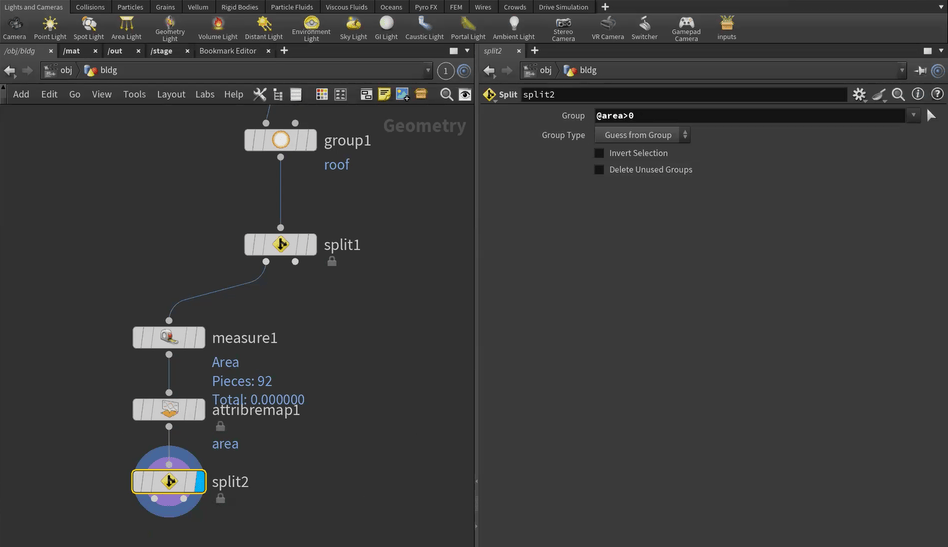Viewport: 948px width, 547px height.
Task: Open parameter pane help icon
Action: (937, 94)
